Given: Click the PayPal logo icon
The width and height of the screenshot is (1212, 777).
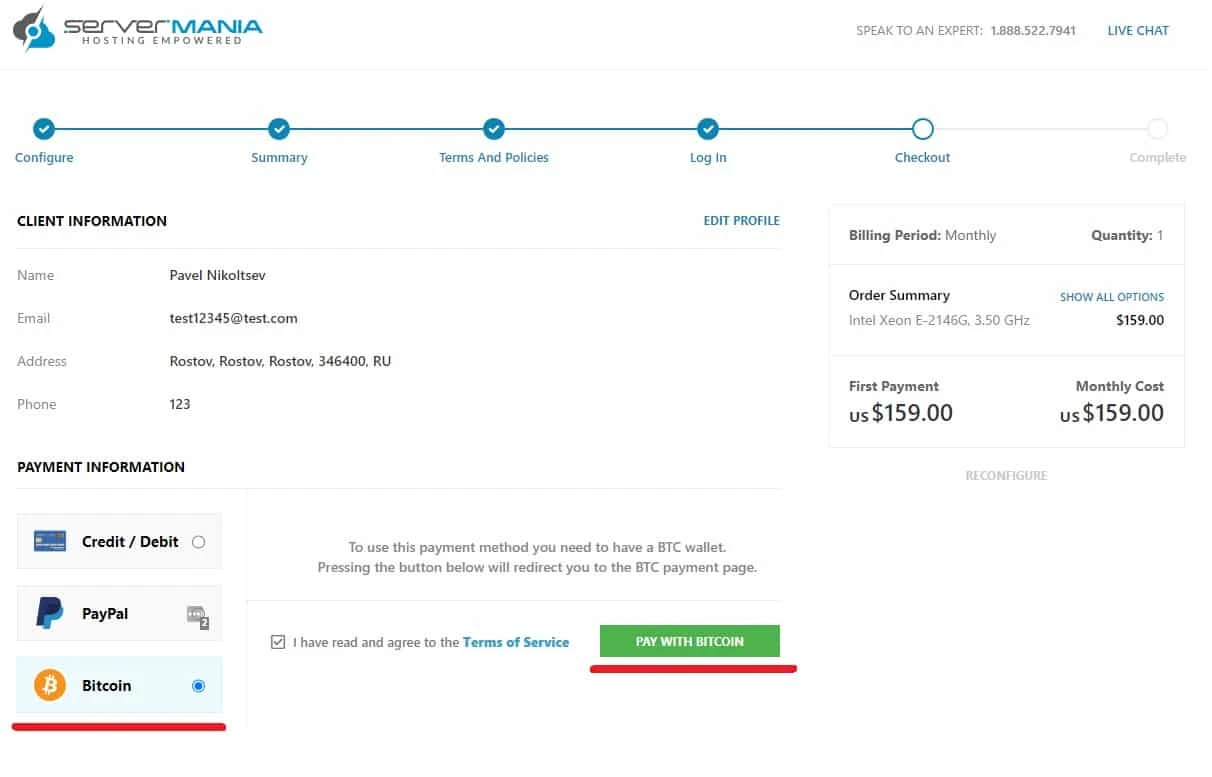Looking at the screenshot, I should click(x=50, y=613).
